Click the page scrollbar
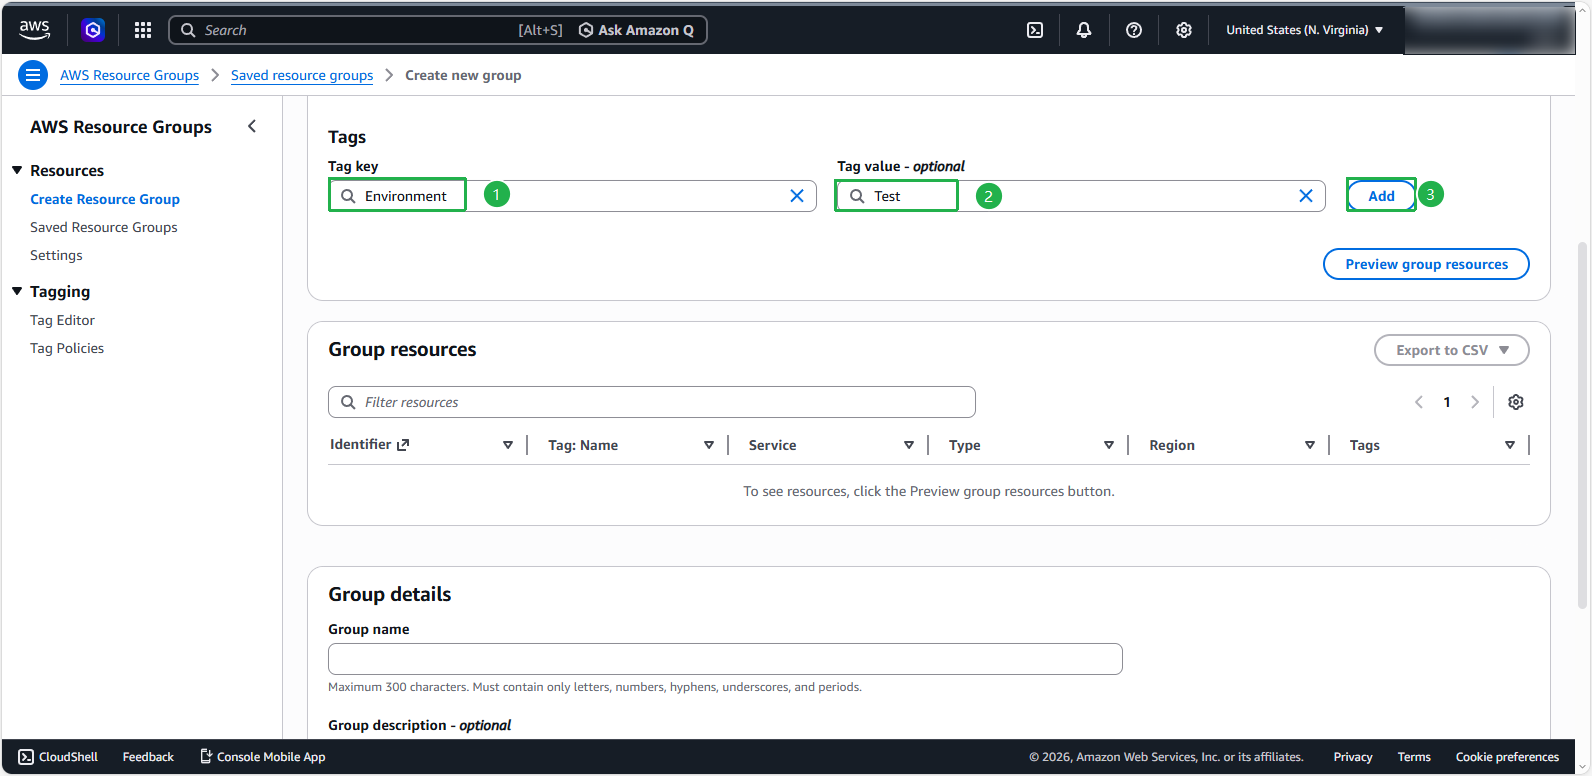The width and height of the screenshot is (1592, 776). click(1582, 423)
